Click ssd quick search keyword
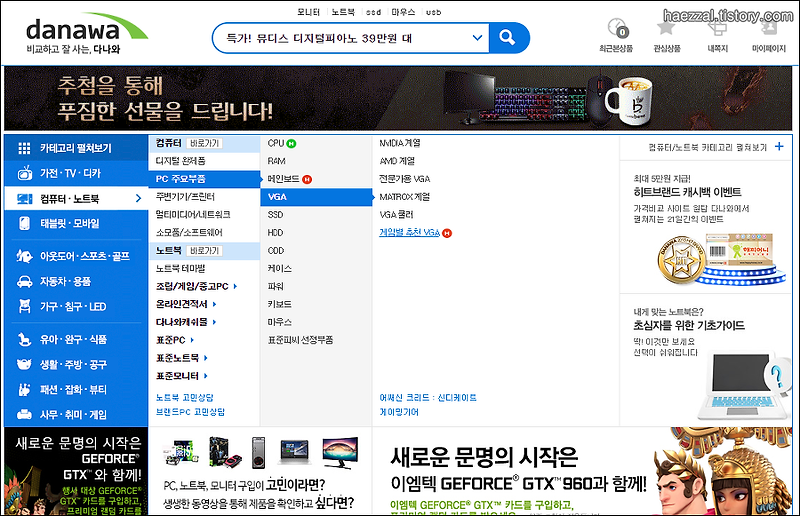 (373, 12)
